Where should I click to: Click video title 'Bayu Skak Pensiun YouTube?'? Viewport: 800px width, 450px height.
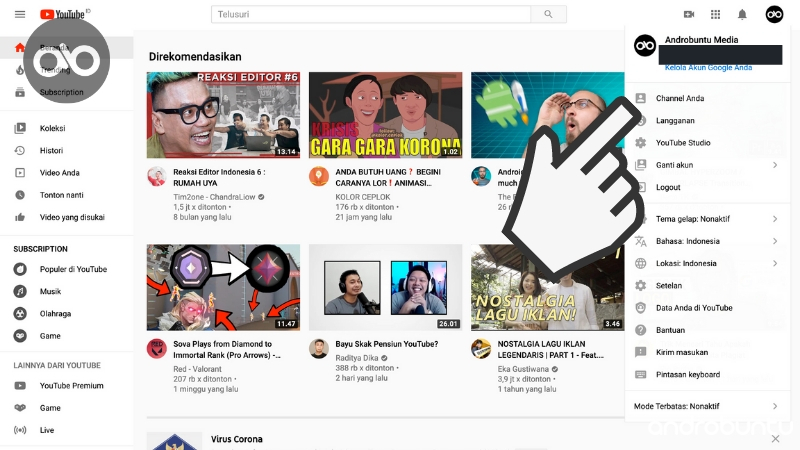pyautogui.click(x=386, y=344)
